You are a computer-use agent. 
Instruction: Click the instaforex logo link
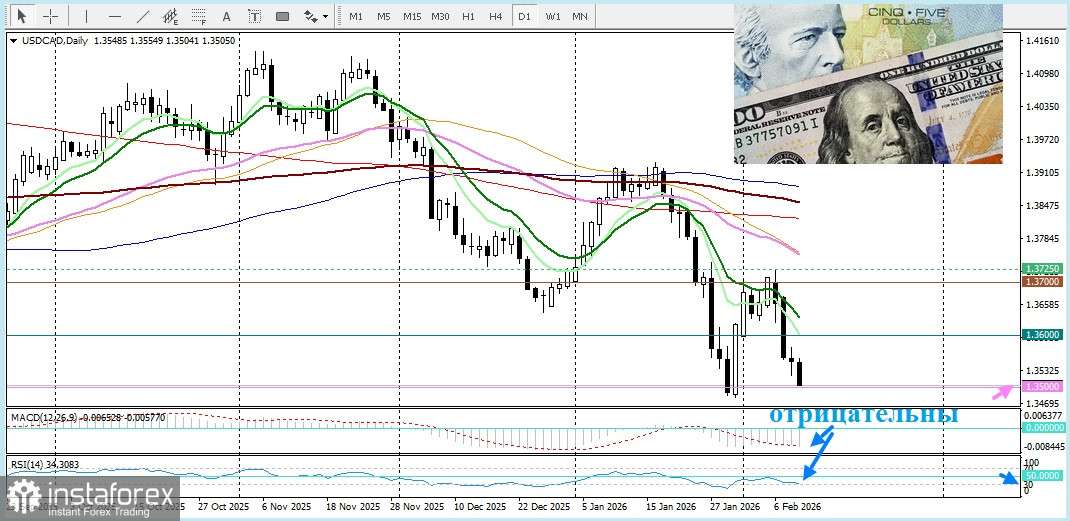[x=92, y=497]
